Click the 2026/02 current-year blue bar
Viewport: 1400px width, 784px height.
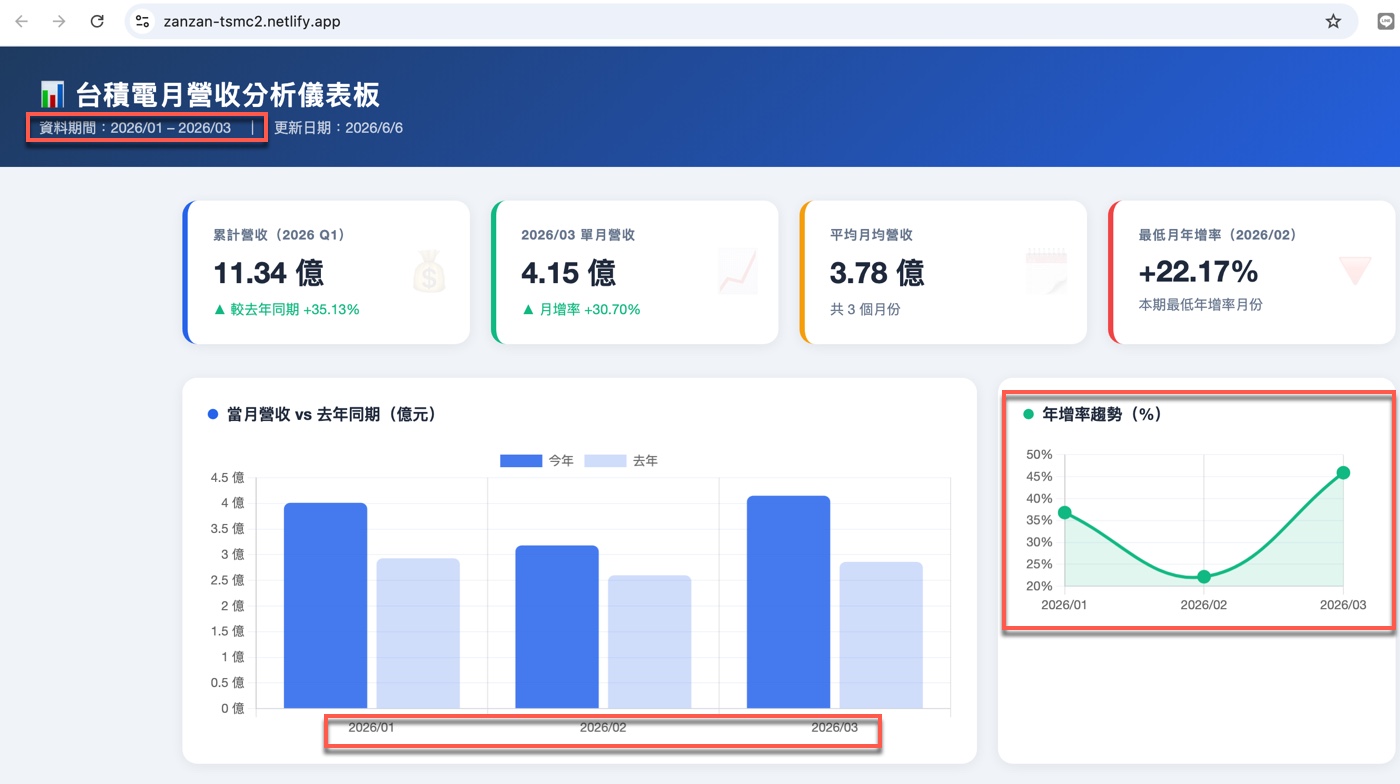click(x=557, y=627)
